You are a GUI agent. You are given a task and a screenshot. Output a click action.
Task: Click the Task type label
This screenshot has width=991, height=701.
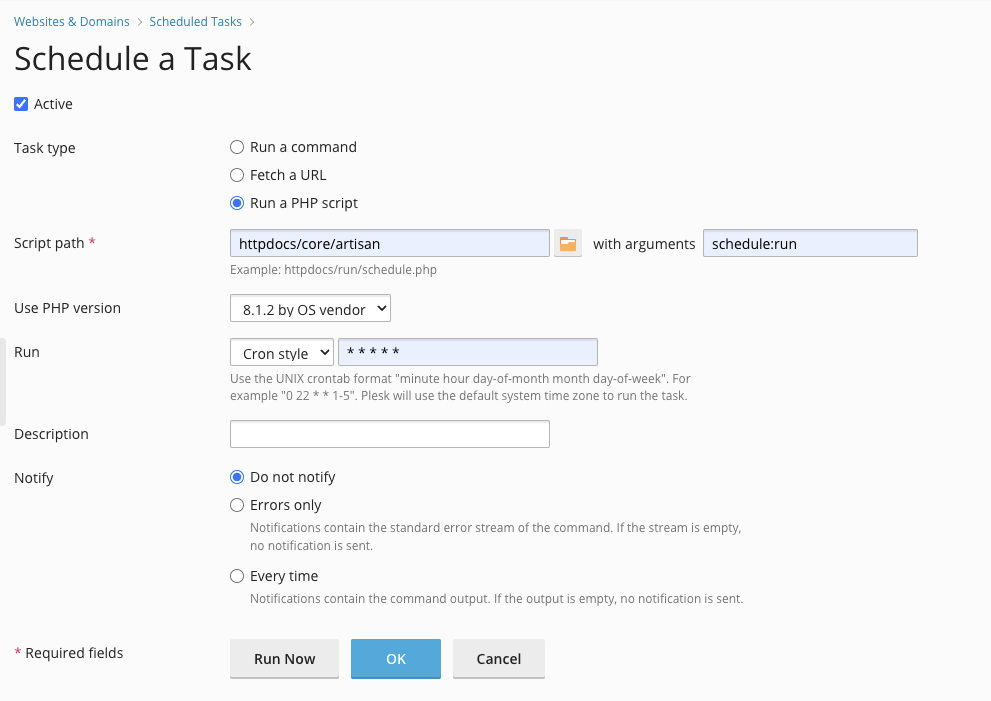pos(45,148)
